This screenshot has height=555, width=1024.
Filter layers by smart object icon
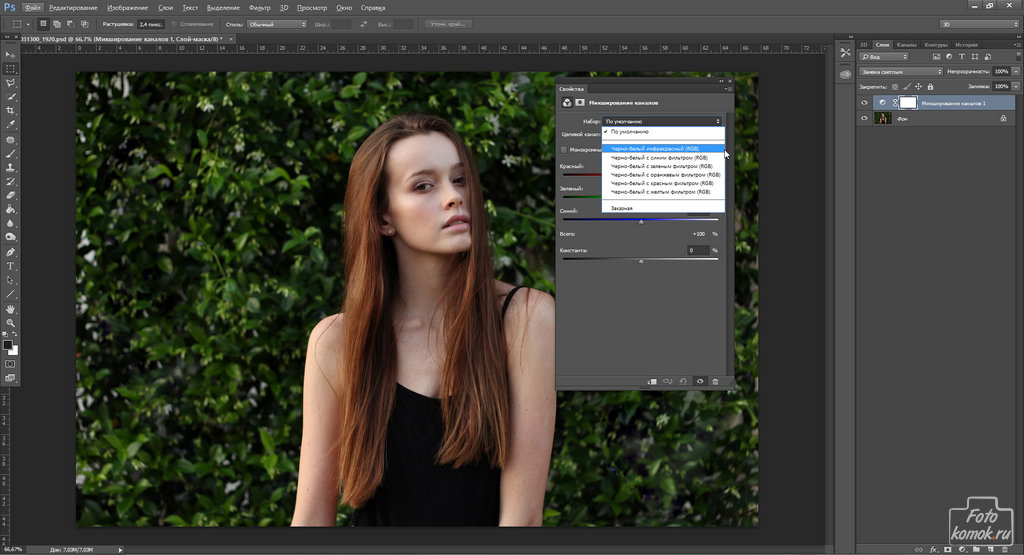[987, 57]
